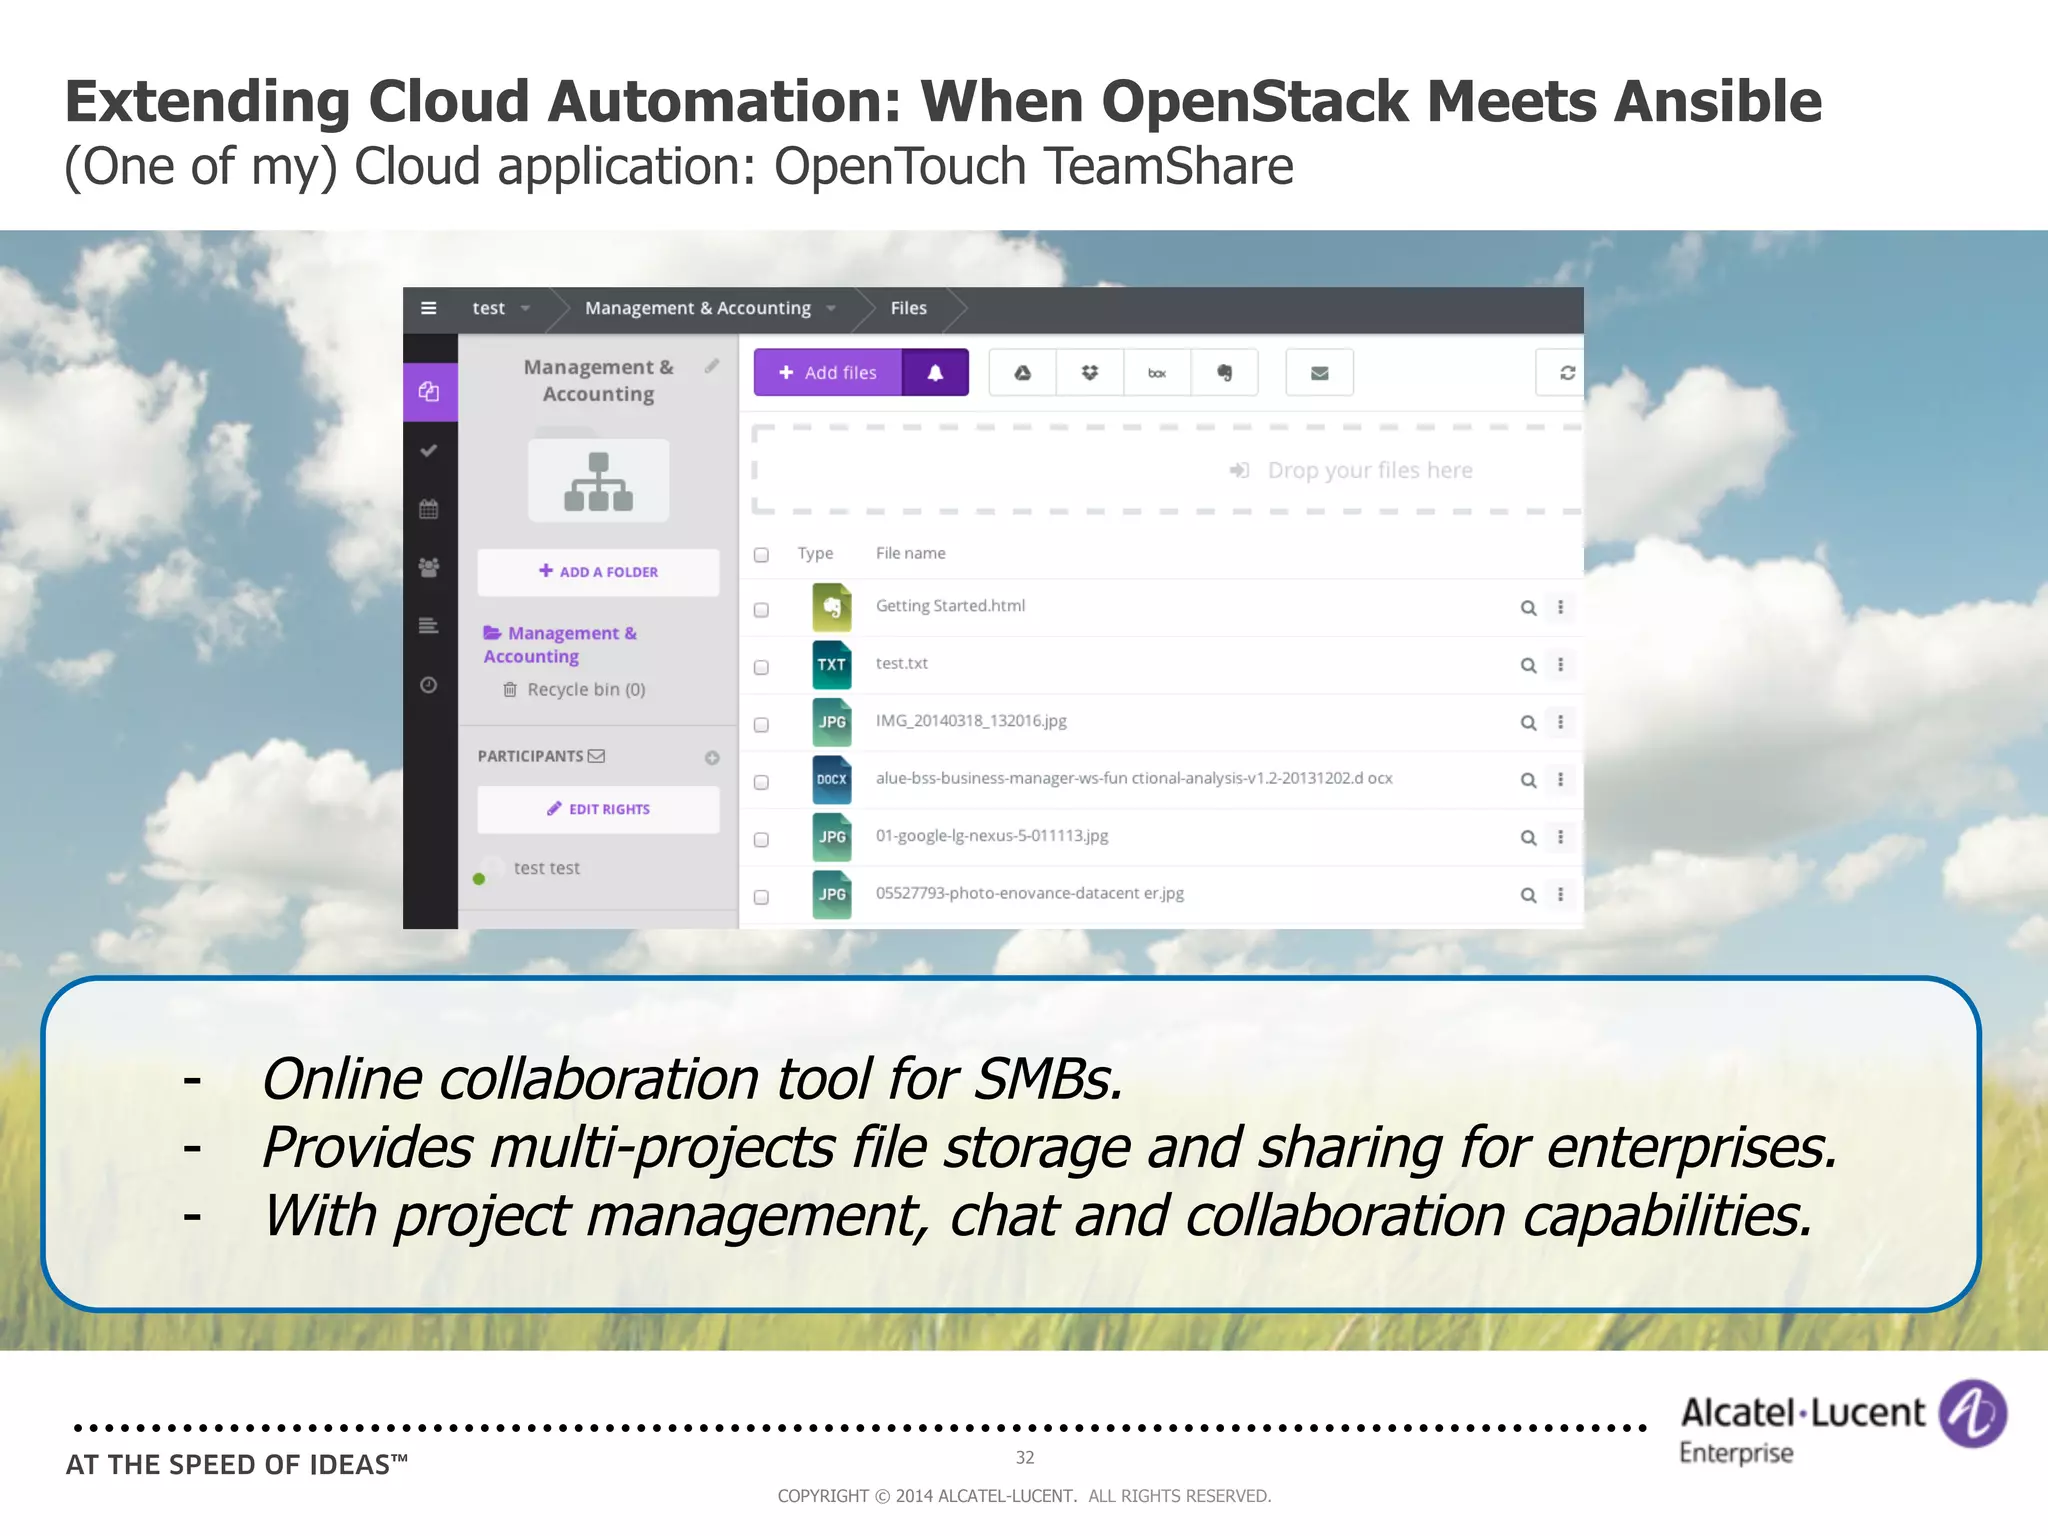
Task: Expand the test breadcrumb dropdown
Action: [x=526, y=309]
